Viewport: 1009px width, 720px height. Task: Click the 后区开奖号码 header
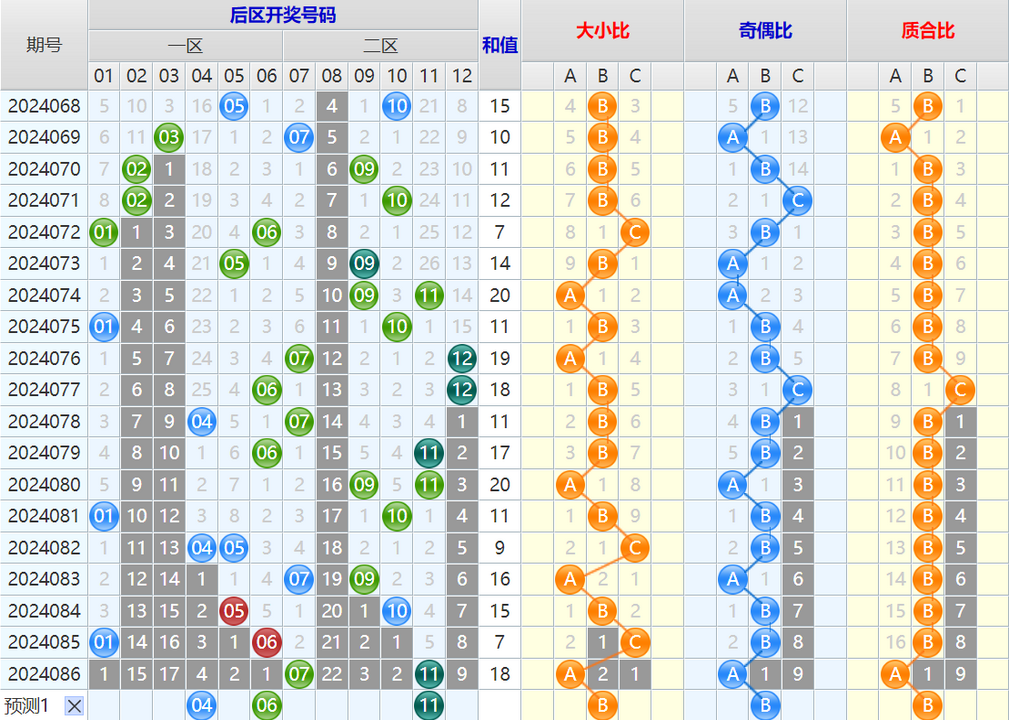pos(283,14)
